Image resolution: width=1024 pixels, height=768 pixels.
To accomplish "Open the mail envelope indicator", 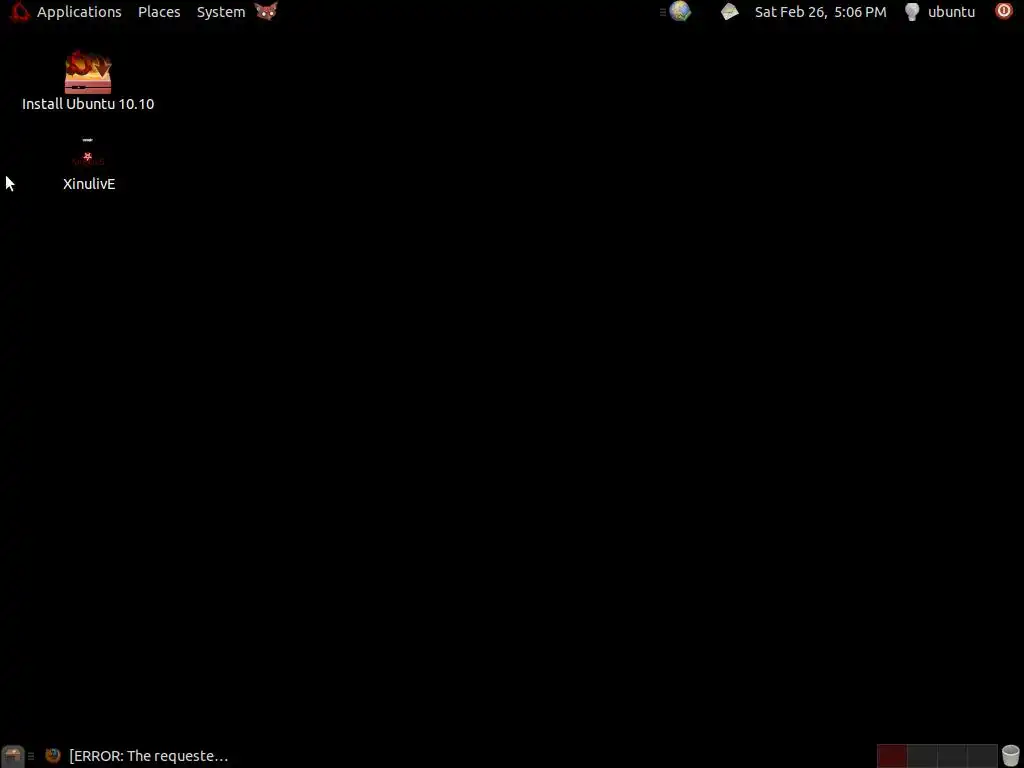I will 729,11.
